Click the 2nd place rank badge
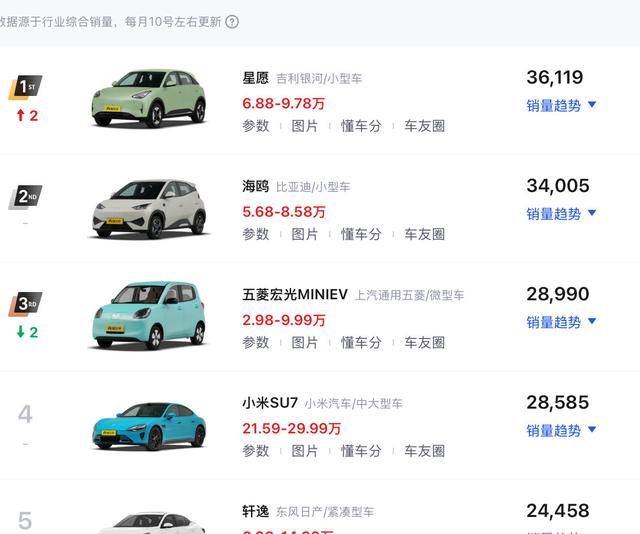Viewport: 640px width, 534px height. coord(25,197)
